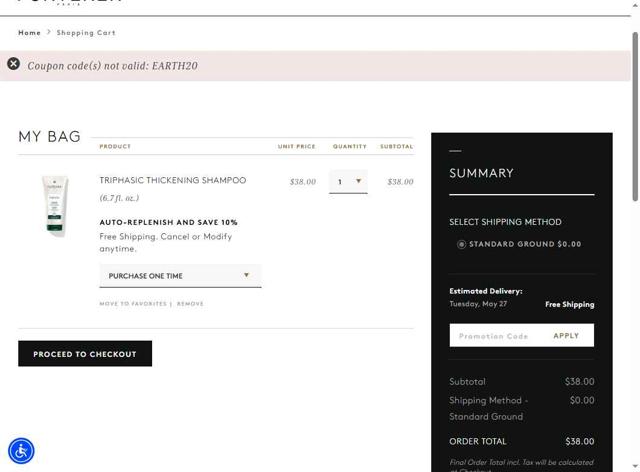Viewport: 640px width, 472px height.
Task: Click the unit price $38.00 value
Action: [x=303, y=182]
